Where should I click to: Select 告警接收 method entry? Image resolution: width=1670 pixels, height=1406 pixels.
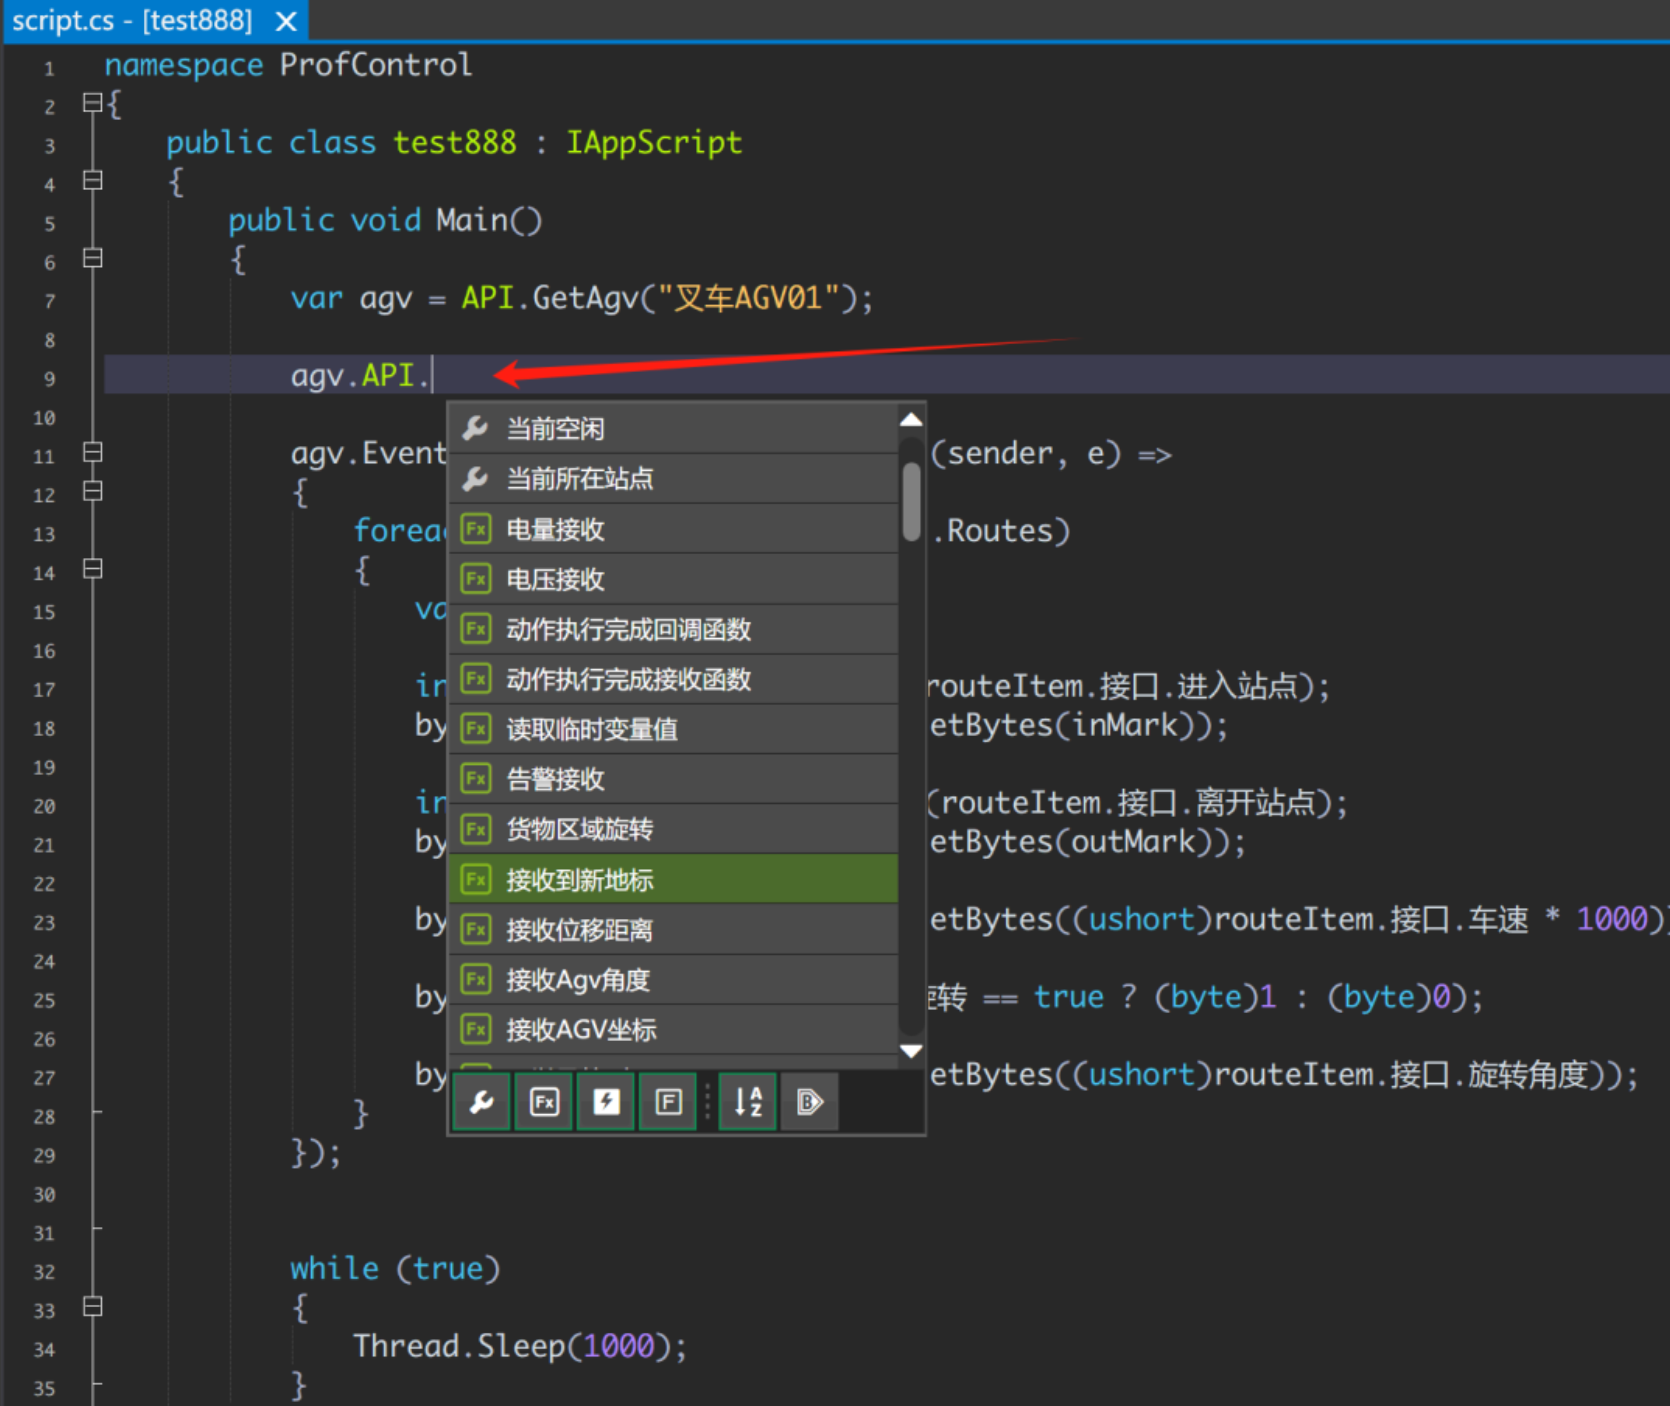(674, 779)
